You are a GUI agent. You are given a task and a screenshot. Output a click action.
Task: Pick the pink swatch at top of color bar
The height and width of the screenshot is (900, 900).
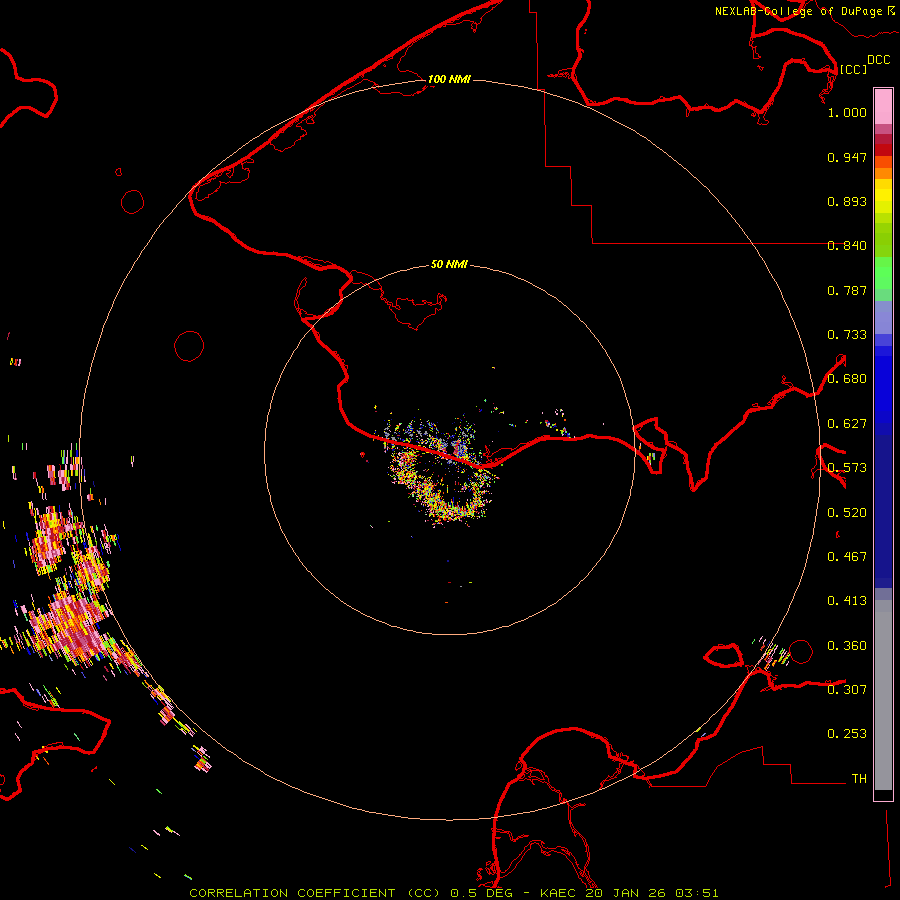tap(883, 105)
